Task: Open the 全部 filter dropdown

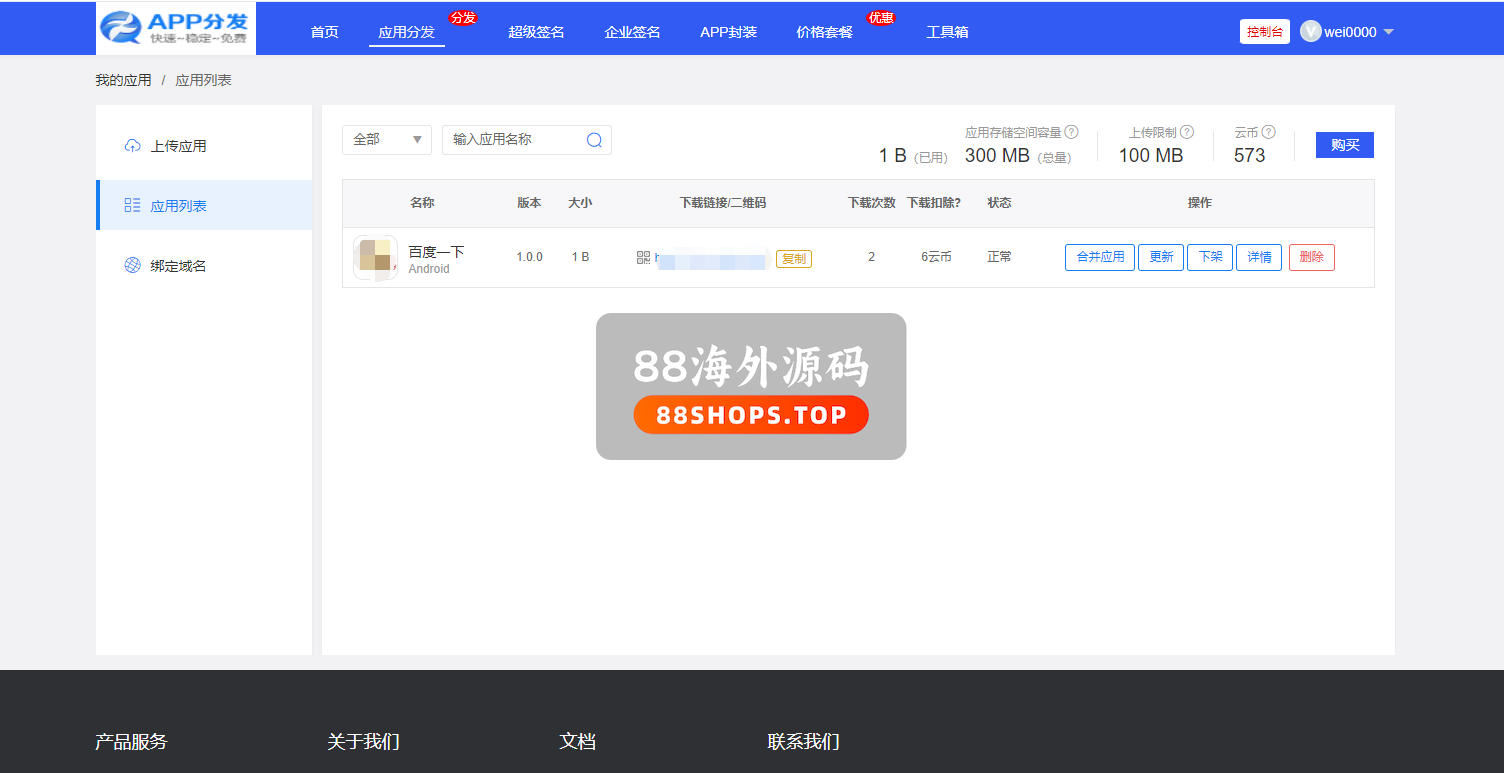Action: coord(386,140)
